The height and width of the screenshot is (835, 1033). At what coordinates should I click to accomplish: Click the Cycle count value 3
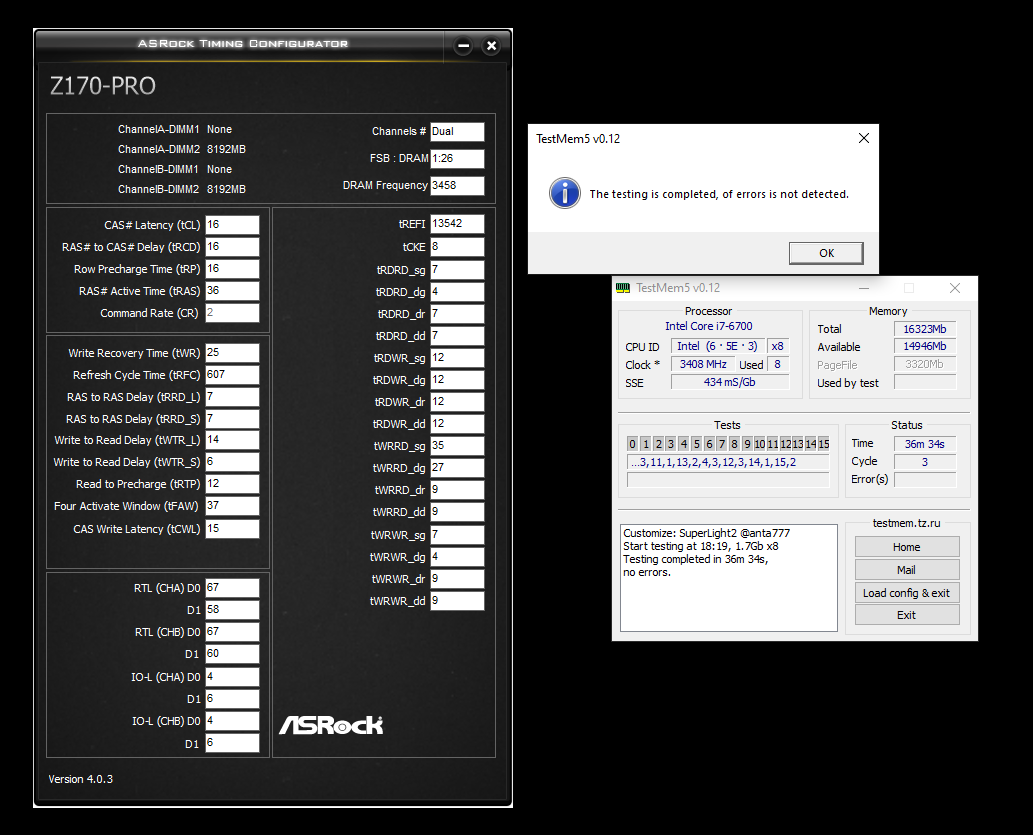pos(924,462)
